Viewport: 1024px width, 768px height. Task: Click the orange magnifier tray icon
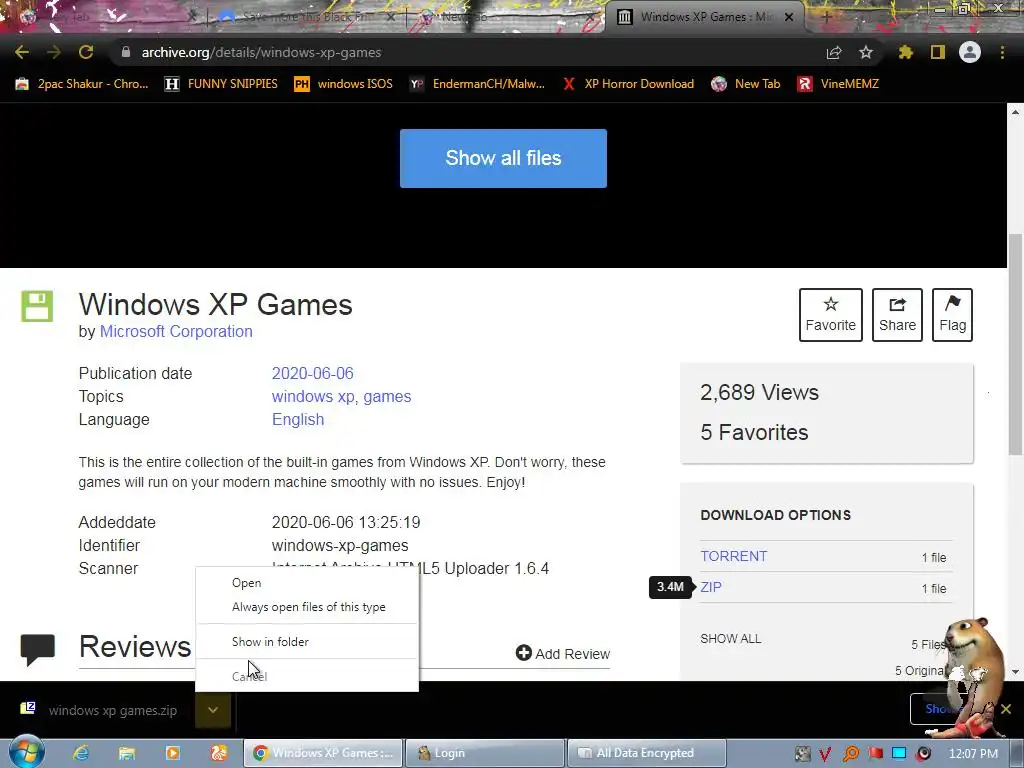(x=850, y=754)
